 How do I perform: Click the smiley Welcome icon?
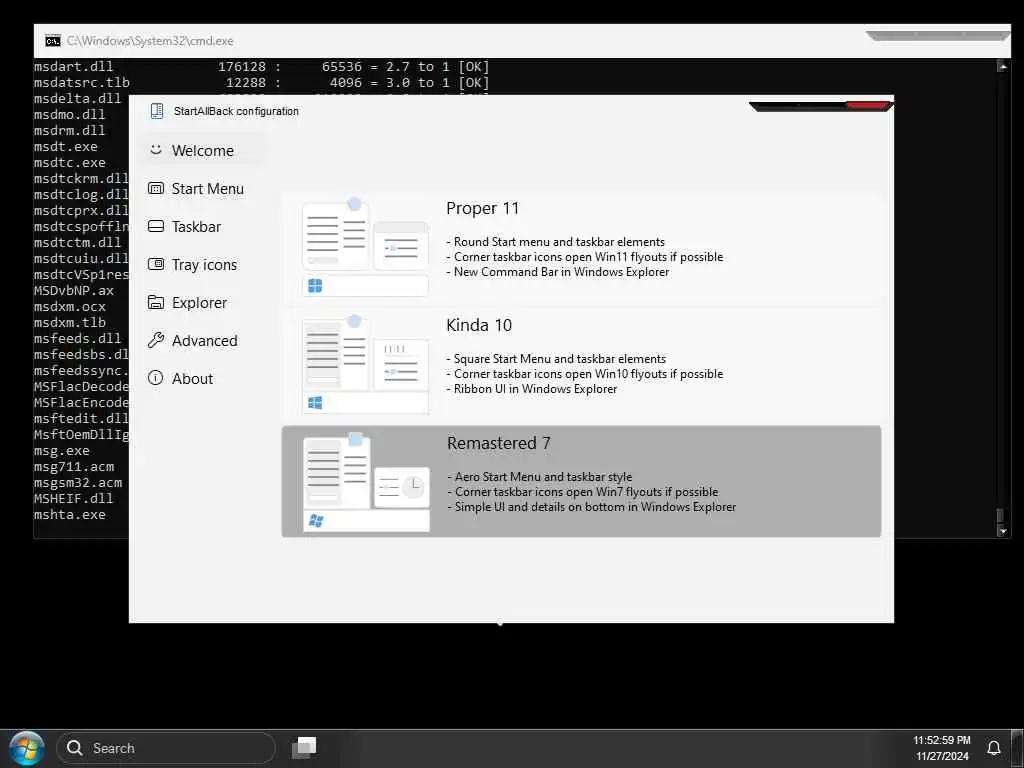[155, 150]
